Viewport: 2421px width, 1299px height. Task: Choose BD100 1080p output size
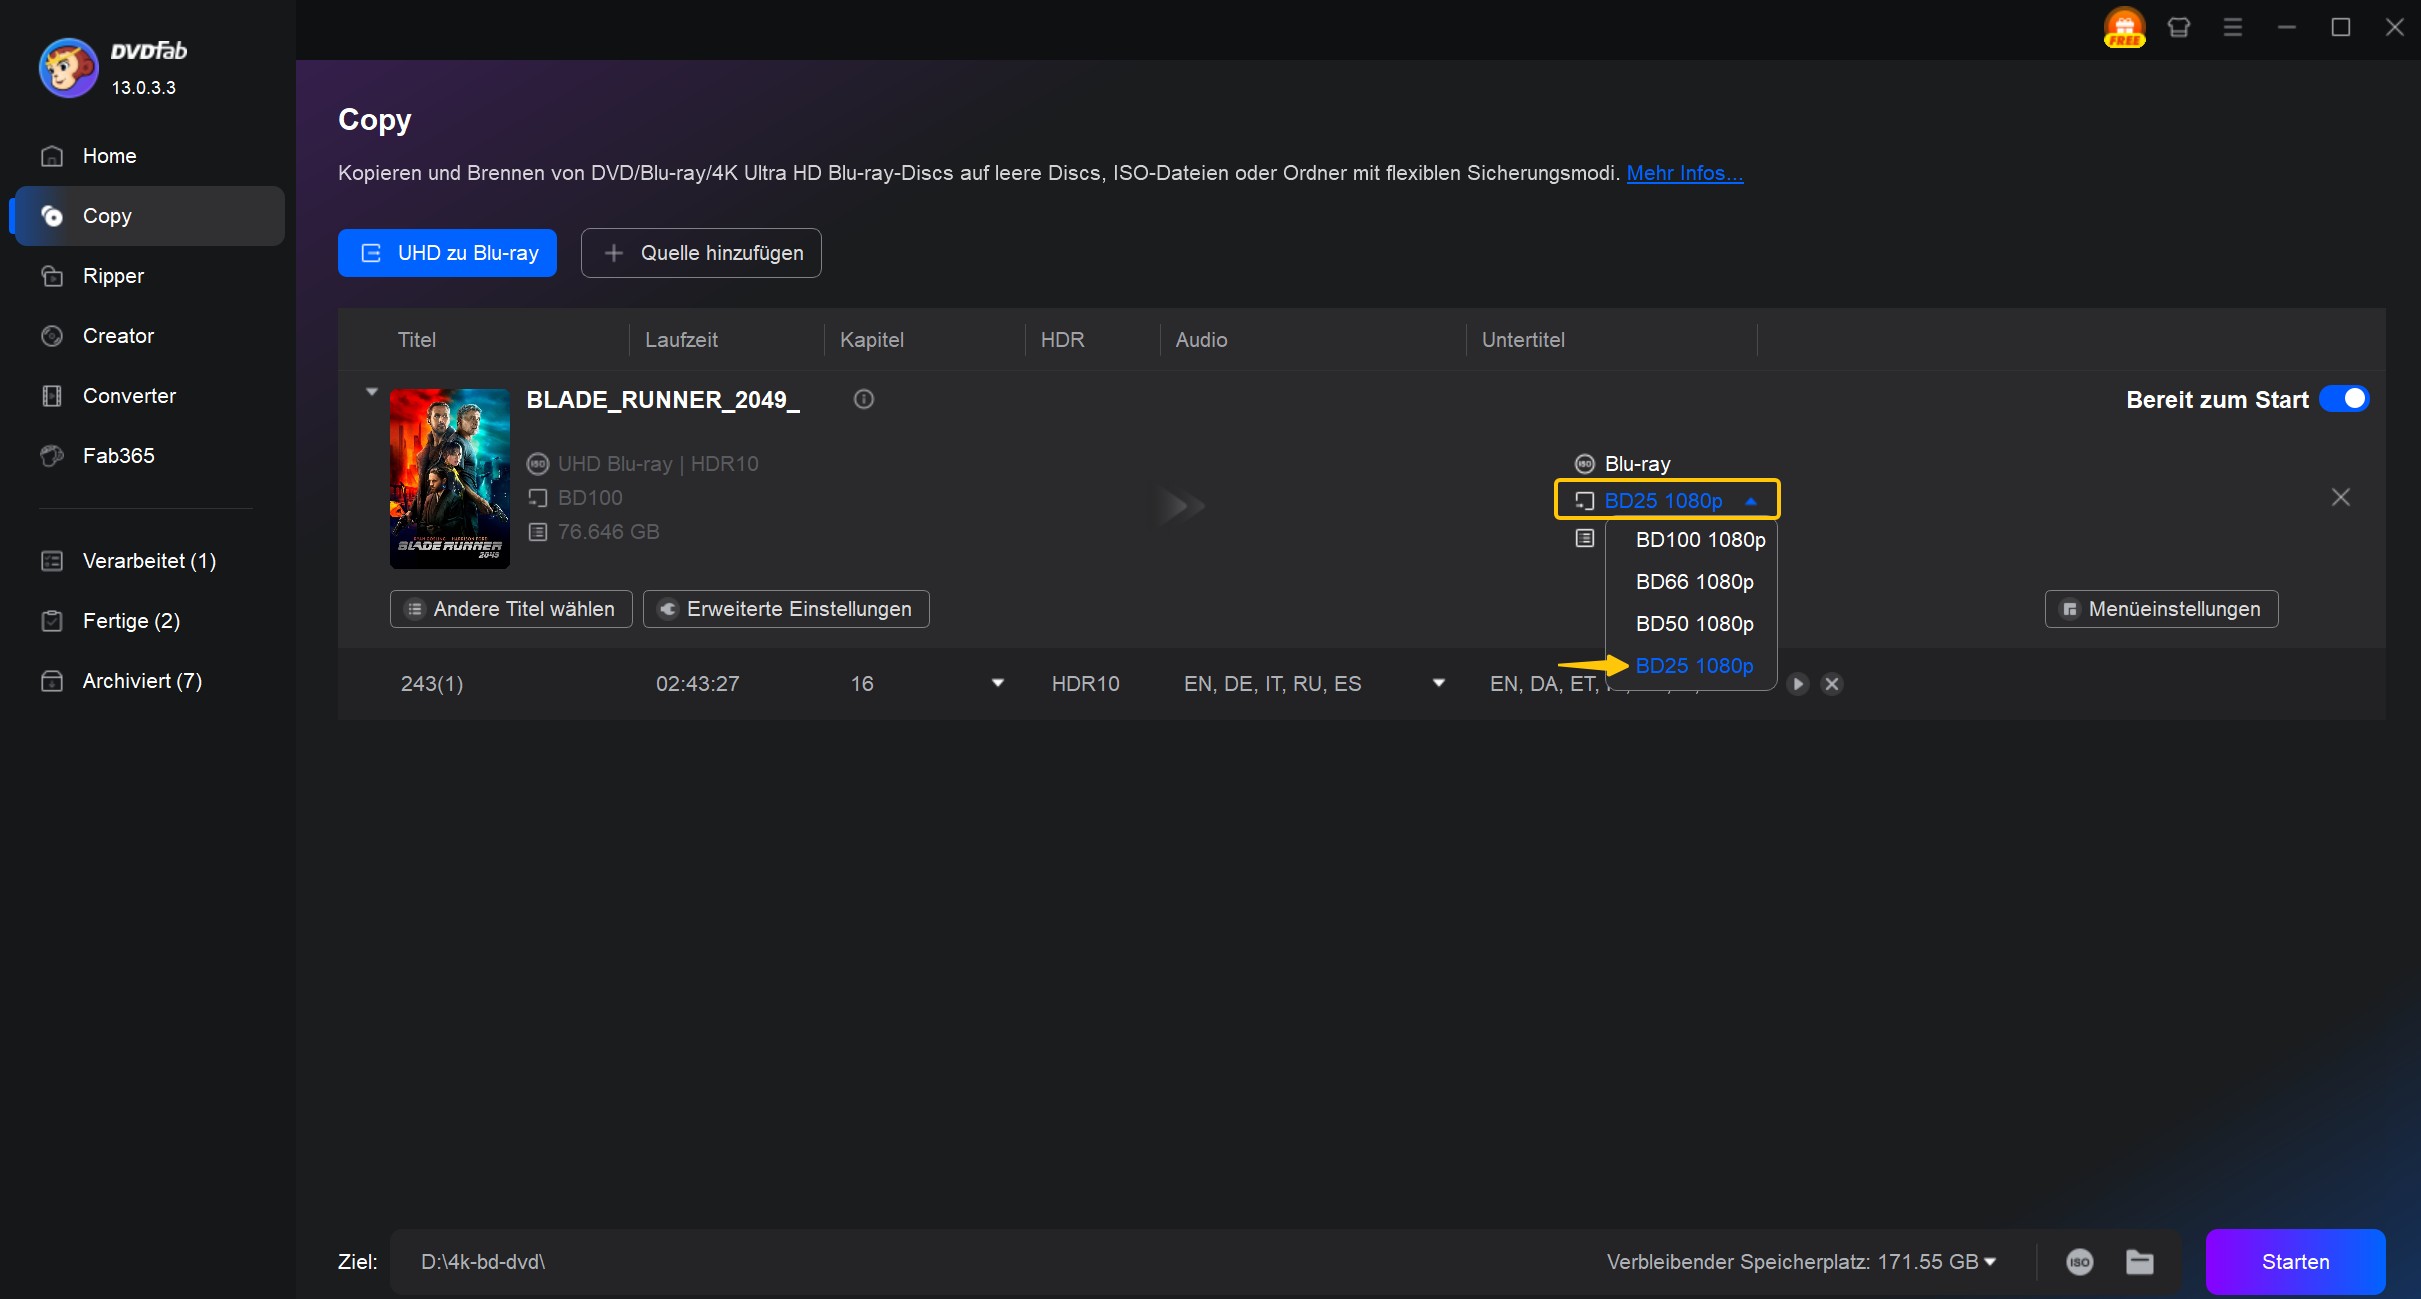point(1700,540)
